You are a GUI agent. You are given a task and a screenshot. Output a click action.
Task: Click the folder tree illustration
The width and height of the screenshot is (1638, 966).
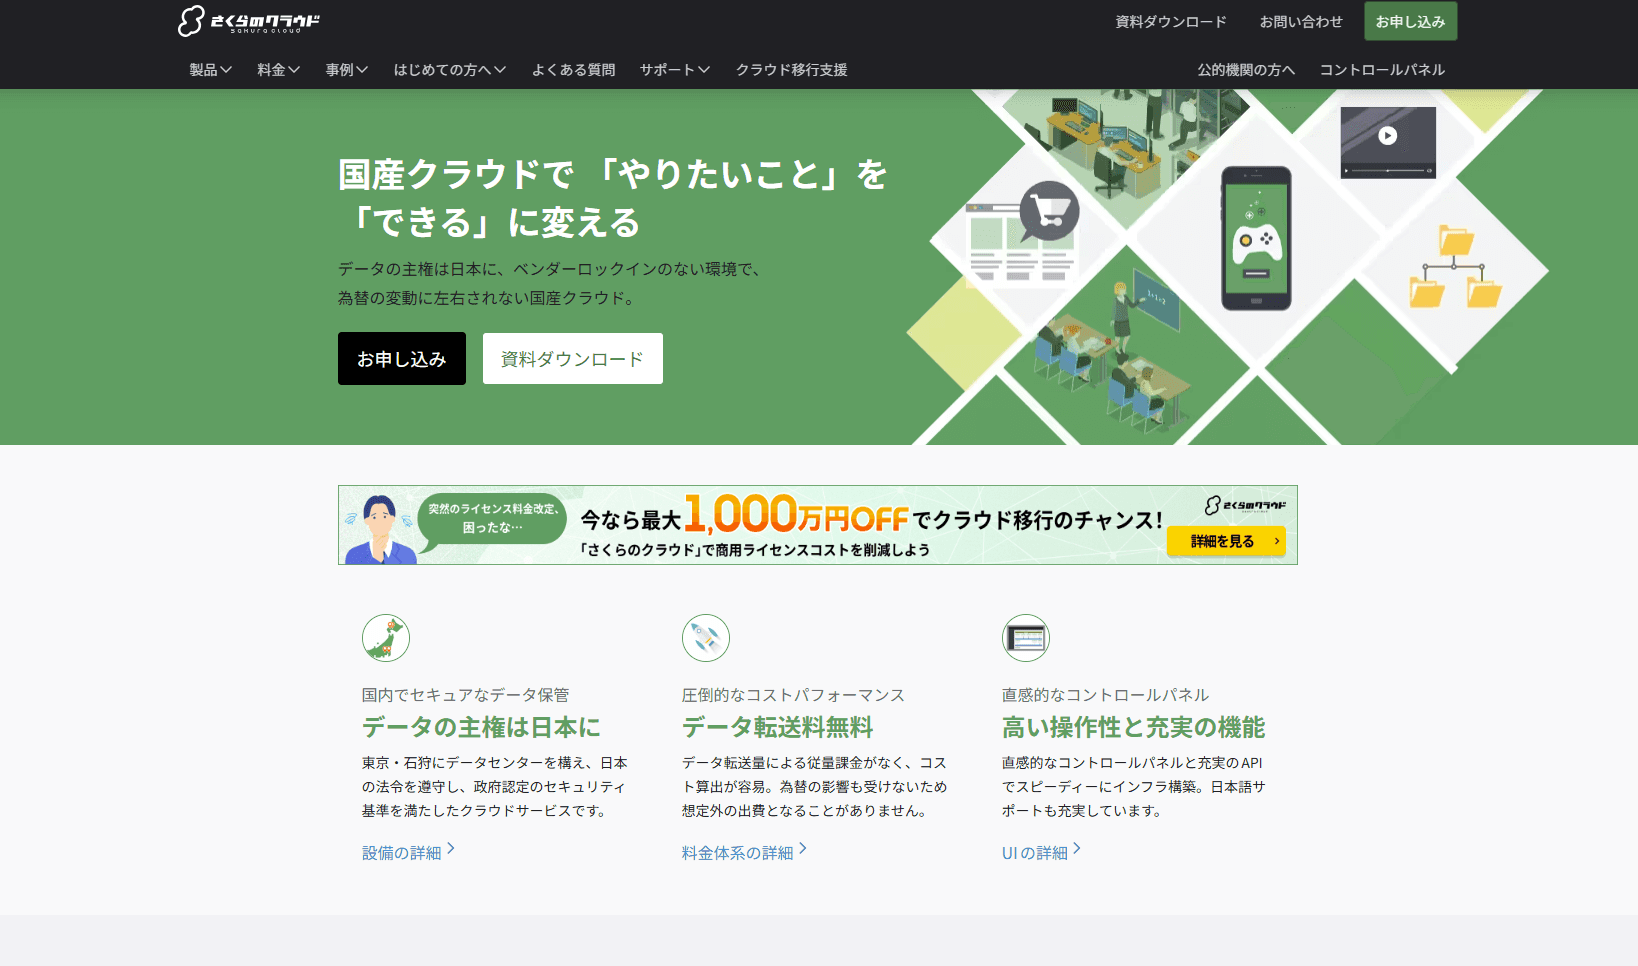[1455, 267]
